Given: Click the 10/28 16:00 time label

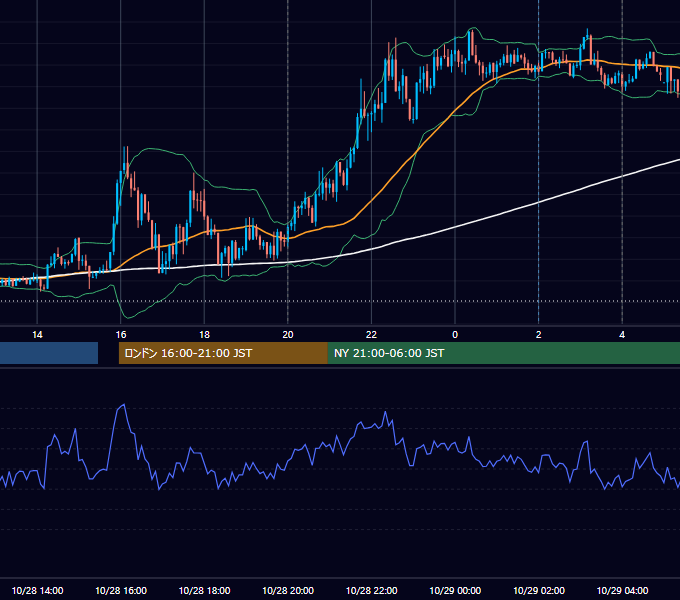Looking at the screenshot, I should (x=121, y=590).
